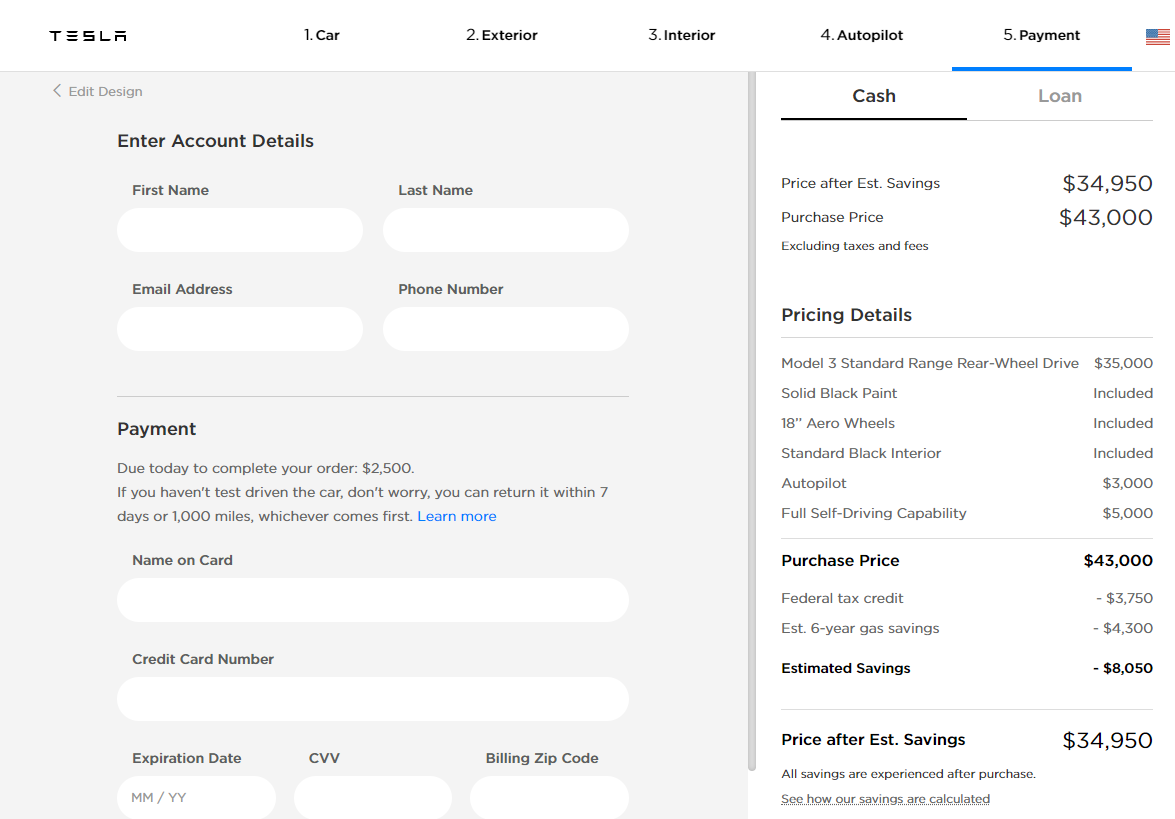This screenshot has width=1175, height=819.
Task: Select the Cash payment tab
Action: (x=874, y=96)
